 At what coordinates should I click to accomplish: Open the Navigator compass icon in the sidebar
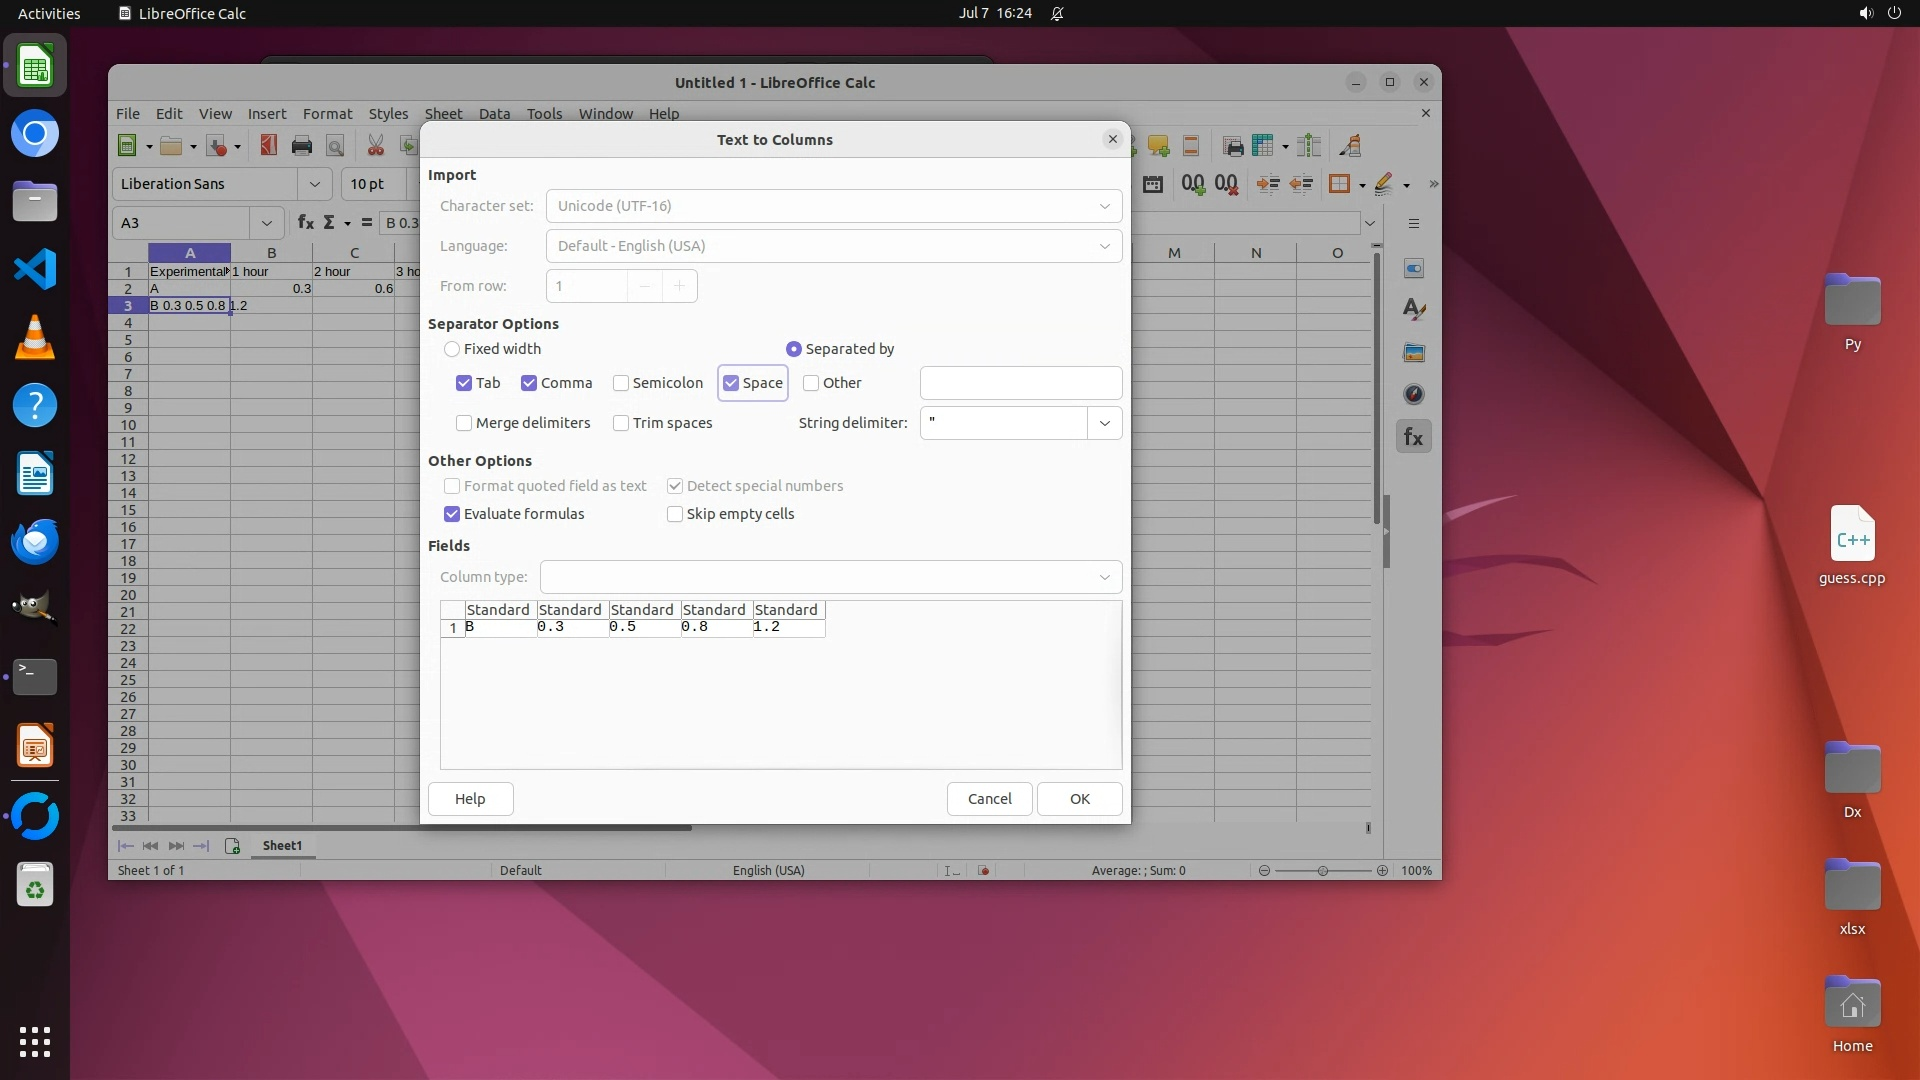point(1413,394)
